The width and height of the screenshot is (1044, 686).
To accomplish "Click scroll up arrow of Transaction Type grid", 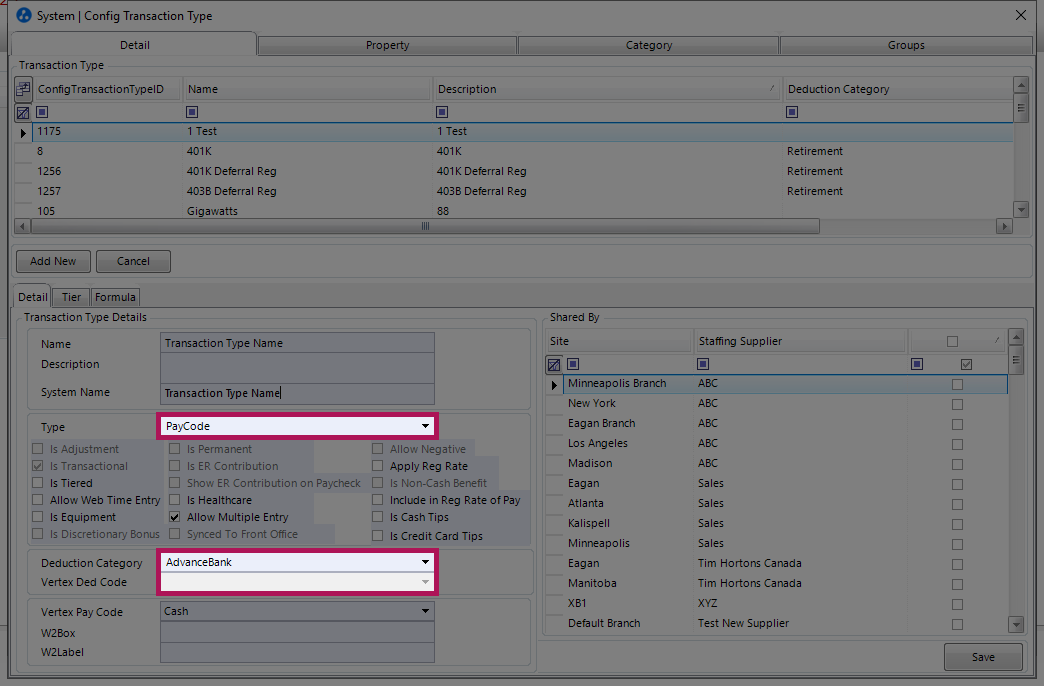I will (x=1021, y=85).
